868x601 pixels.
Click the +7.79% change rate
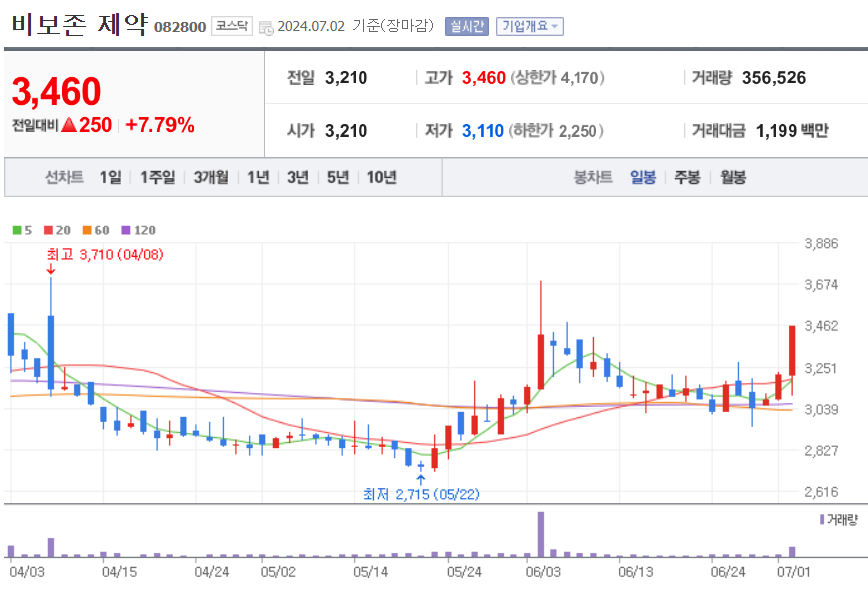160,125
